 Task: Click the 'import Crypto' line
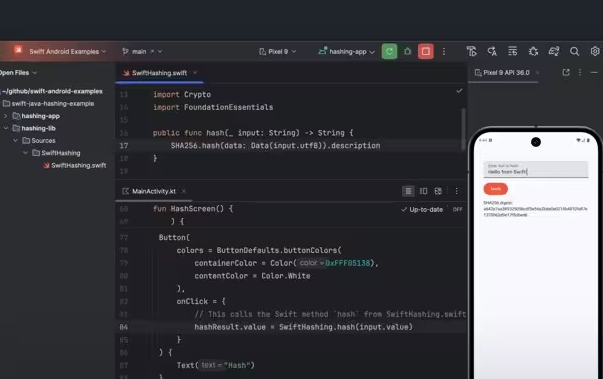(182, 94)
